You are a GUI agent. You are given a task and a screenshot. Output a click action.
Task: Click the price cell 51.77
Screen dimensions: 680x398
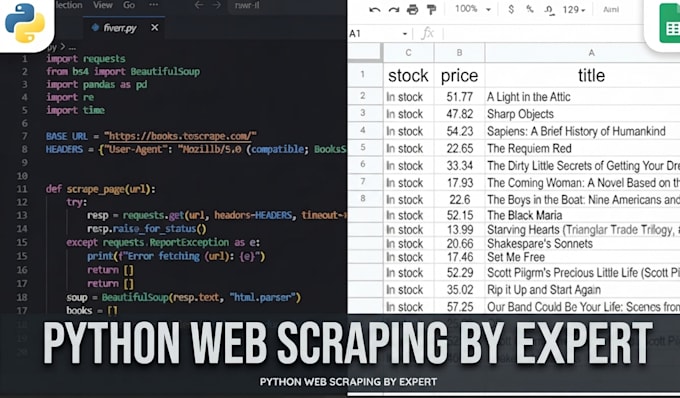coord(459,97)
